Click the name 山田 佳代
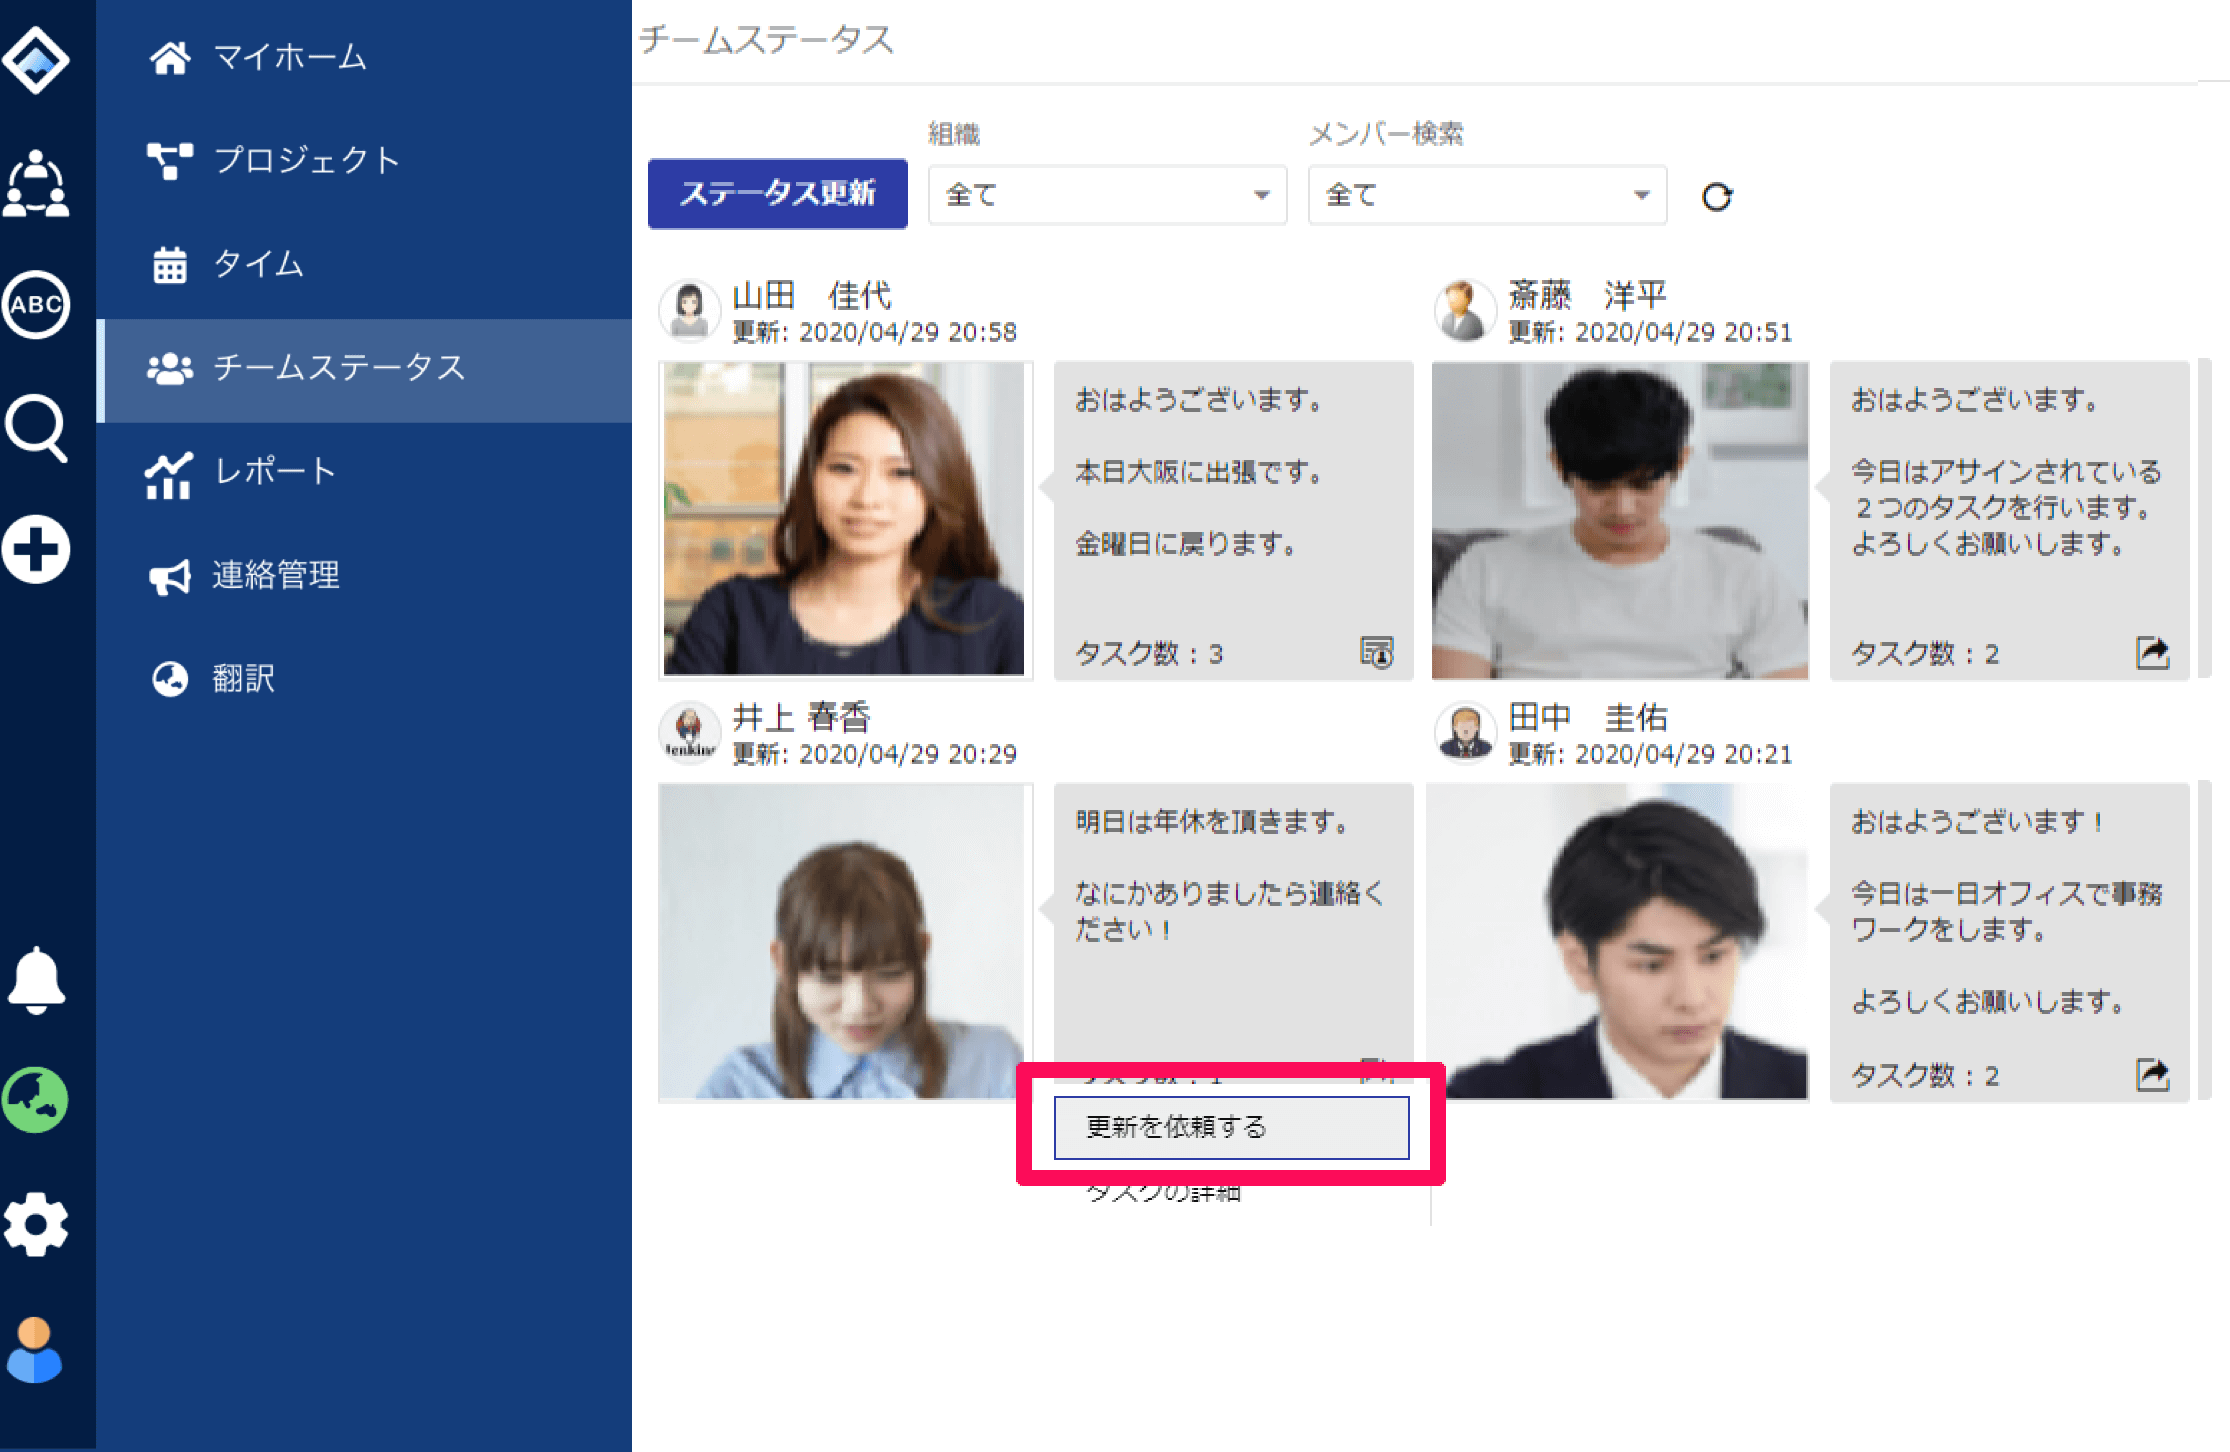The image size is (2230, 1452). [812, 296]
